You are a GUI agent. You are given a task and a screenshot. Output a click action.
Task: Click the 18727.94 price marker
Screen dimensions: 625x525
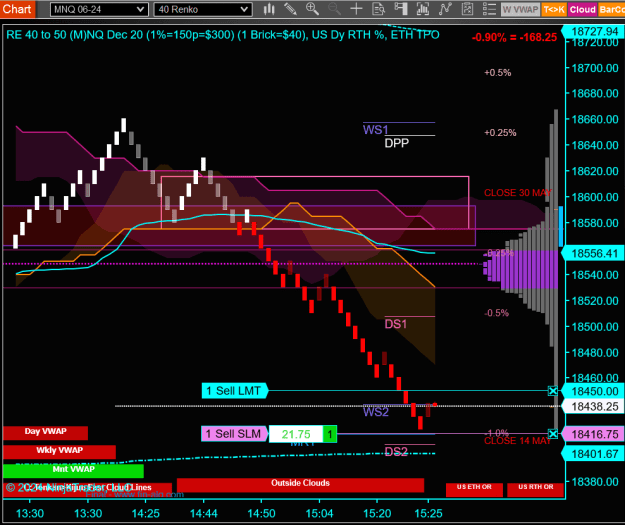click(x=593, y=31)
